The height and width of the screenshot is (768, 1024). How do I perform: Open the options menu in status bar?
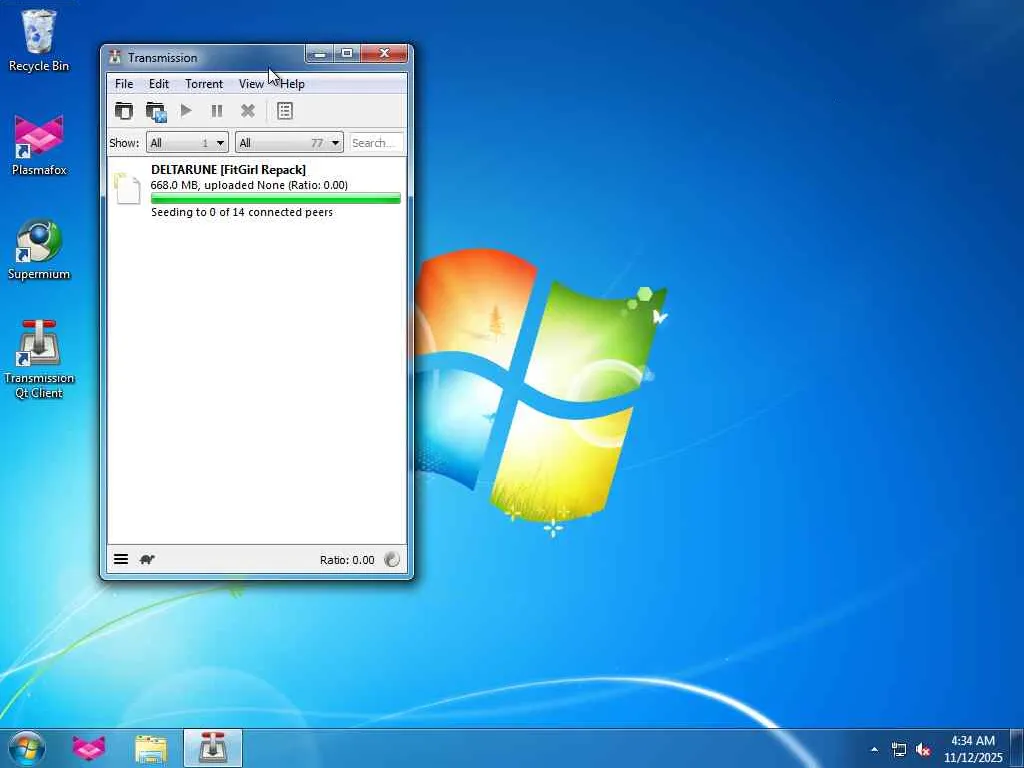(x=121, y=559)
